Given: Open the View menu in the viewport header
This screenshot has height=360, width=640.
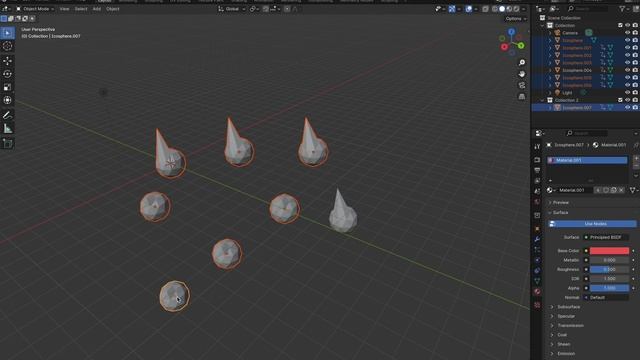Looking at the screenshot, I should point(64,9).
